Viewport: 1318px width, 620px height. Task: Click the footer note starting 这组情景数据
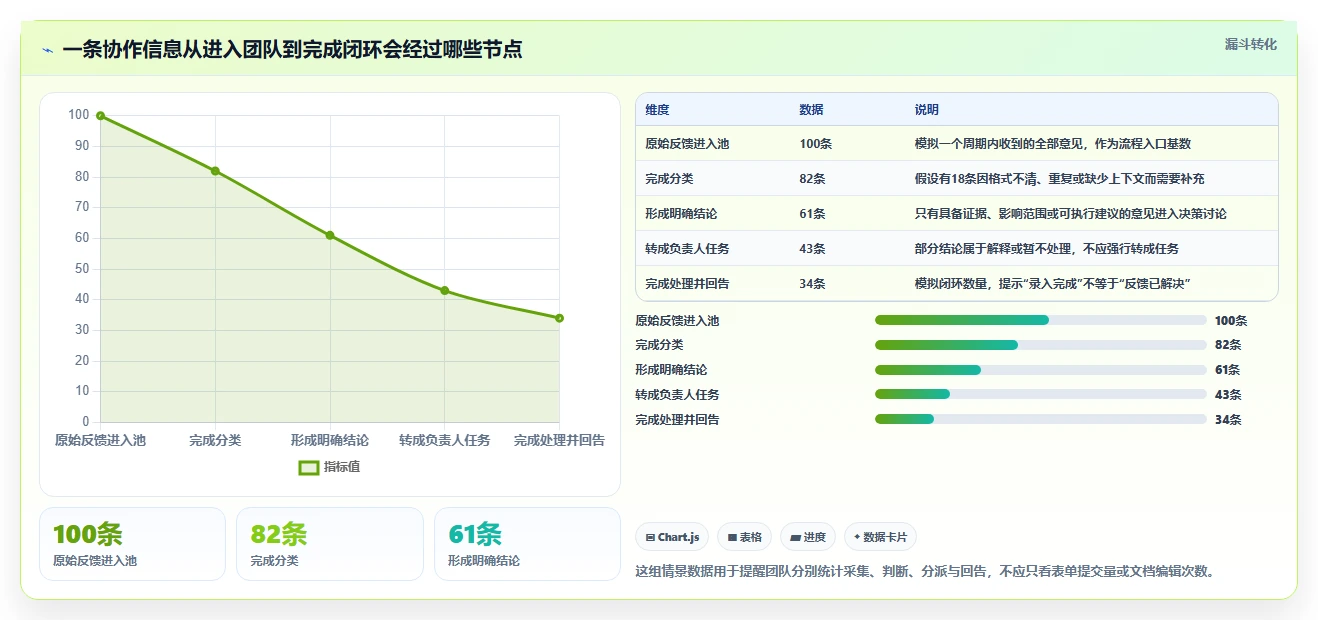tap(925, 572)
